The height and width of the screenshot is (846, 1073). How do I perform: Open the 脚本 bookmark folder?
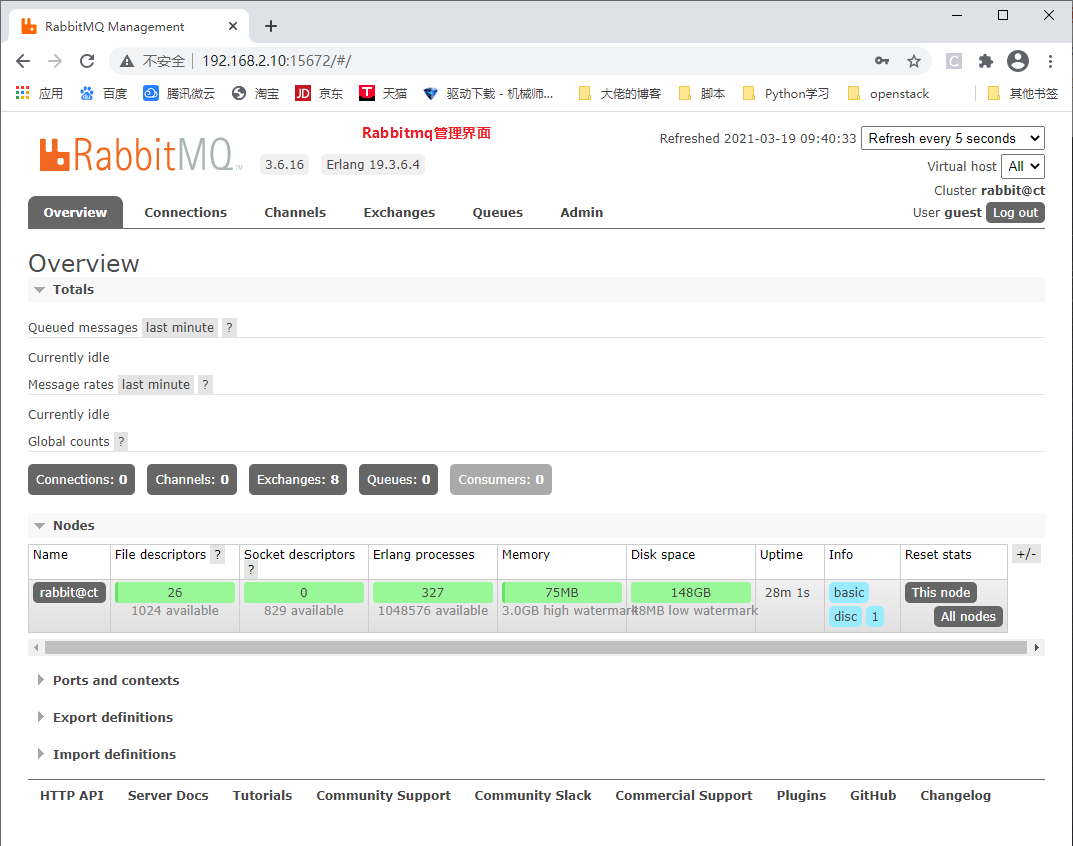tap(701, 93)
